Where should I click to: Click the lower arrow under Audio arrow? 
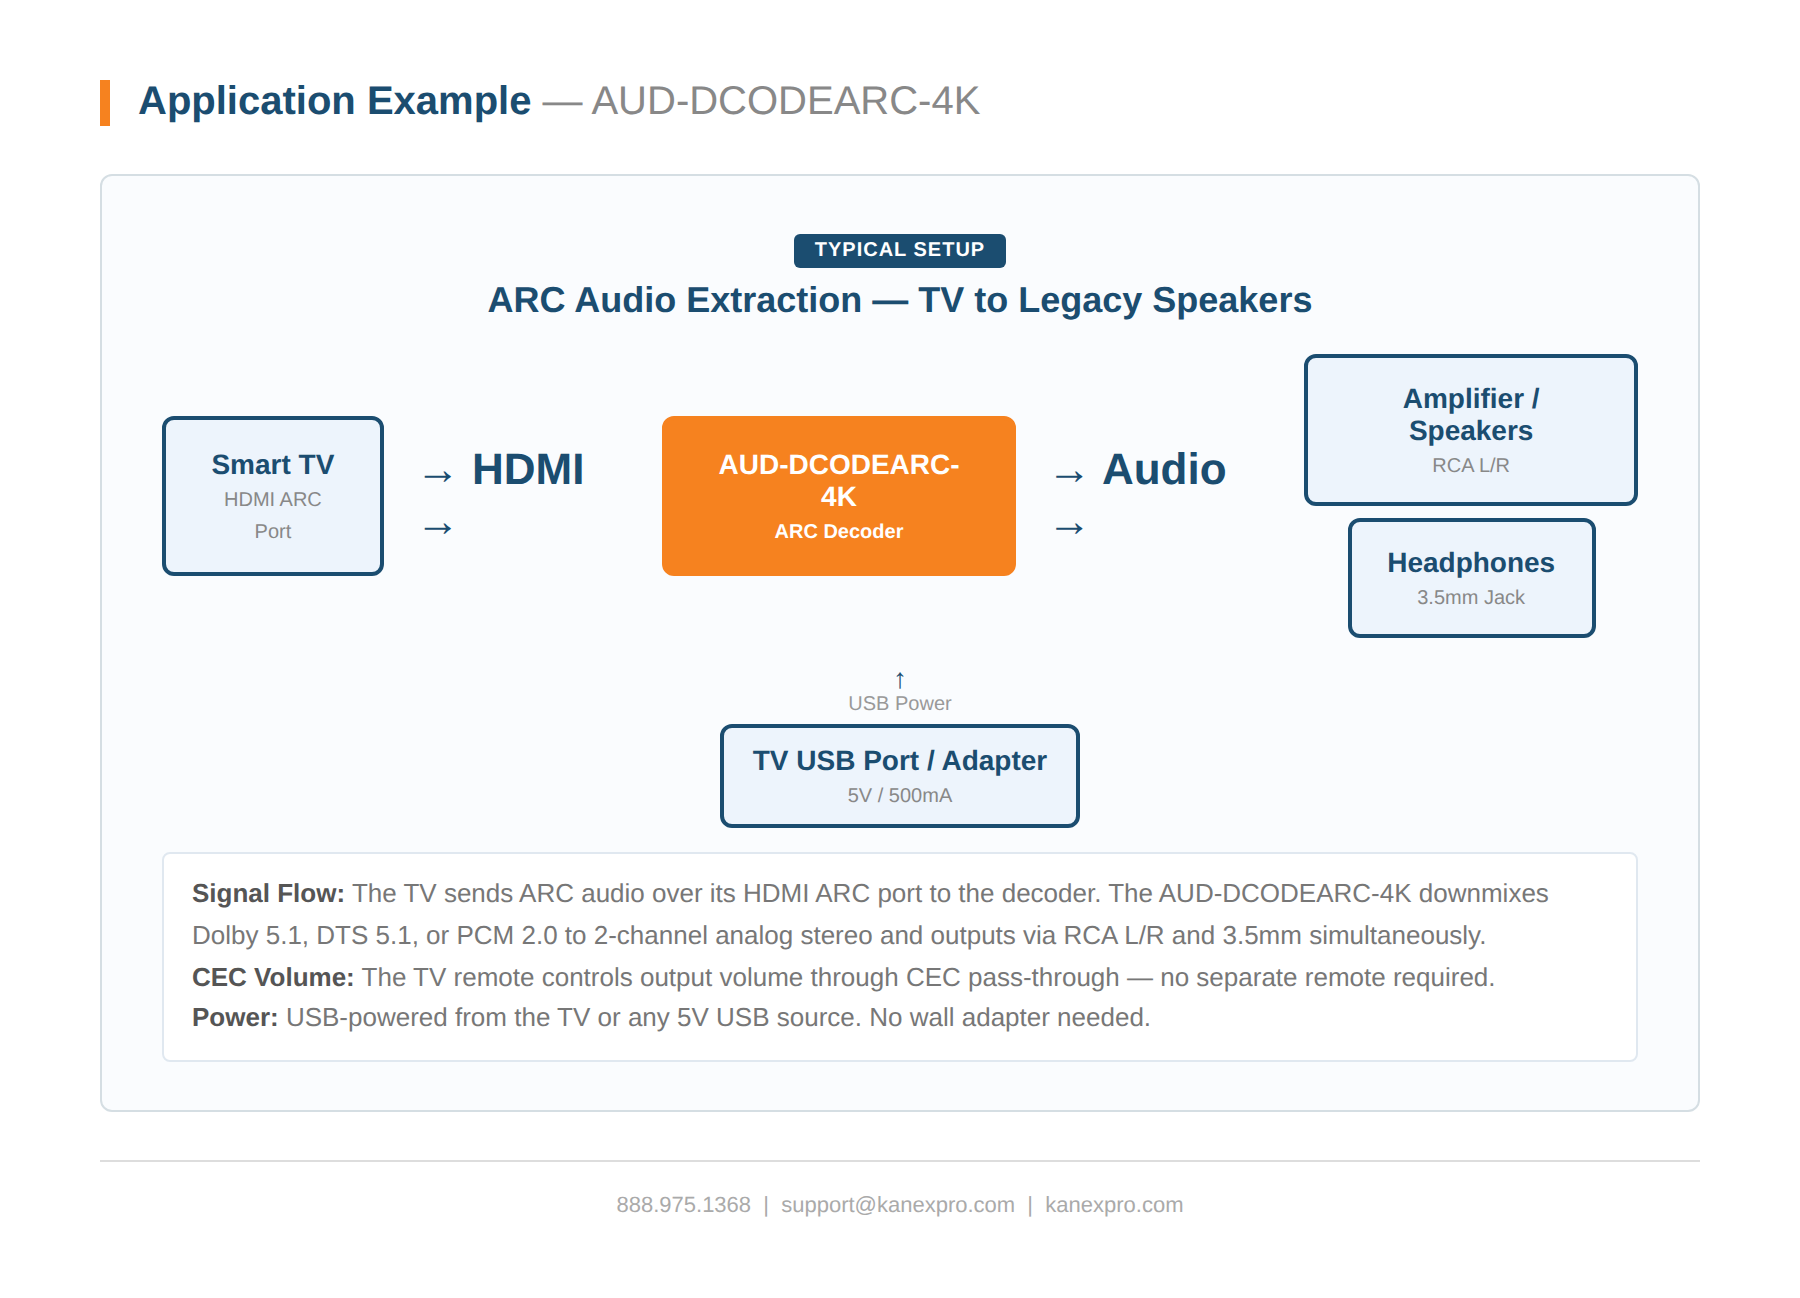tap(1070, 528)
